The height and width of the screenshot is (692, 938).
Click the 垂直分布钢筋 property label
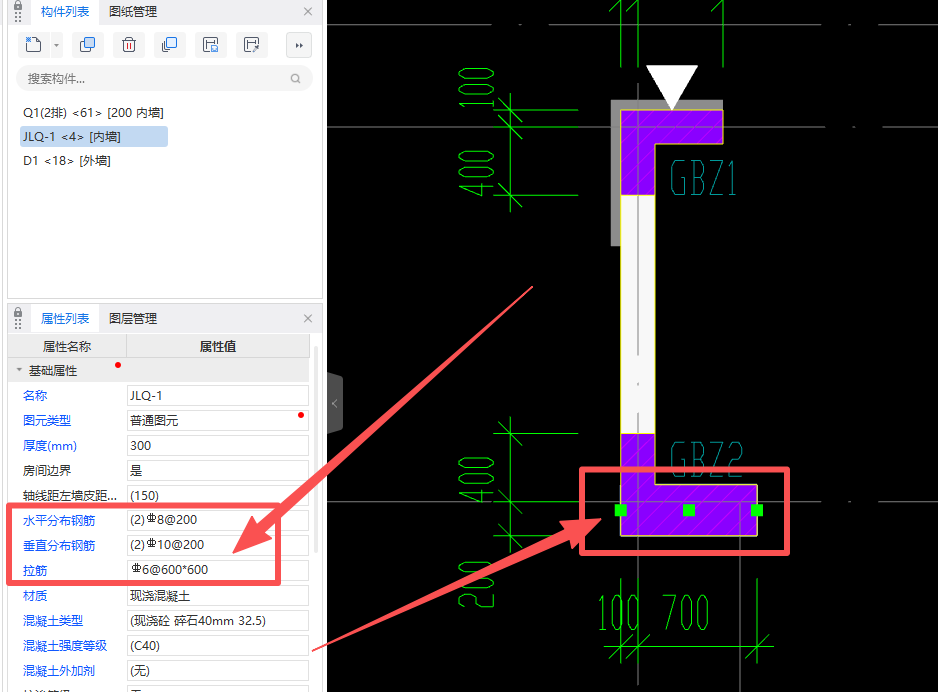[x=59, y=545]
